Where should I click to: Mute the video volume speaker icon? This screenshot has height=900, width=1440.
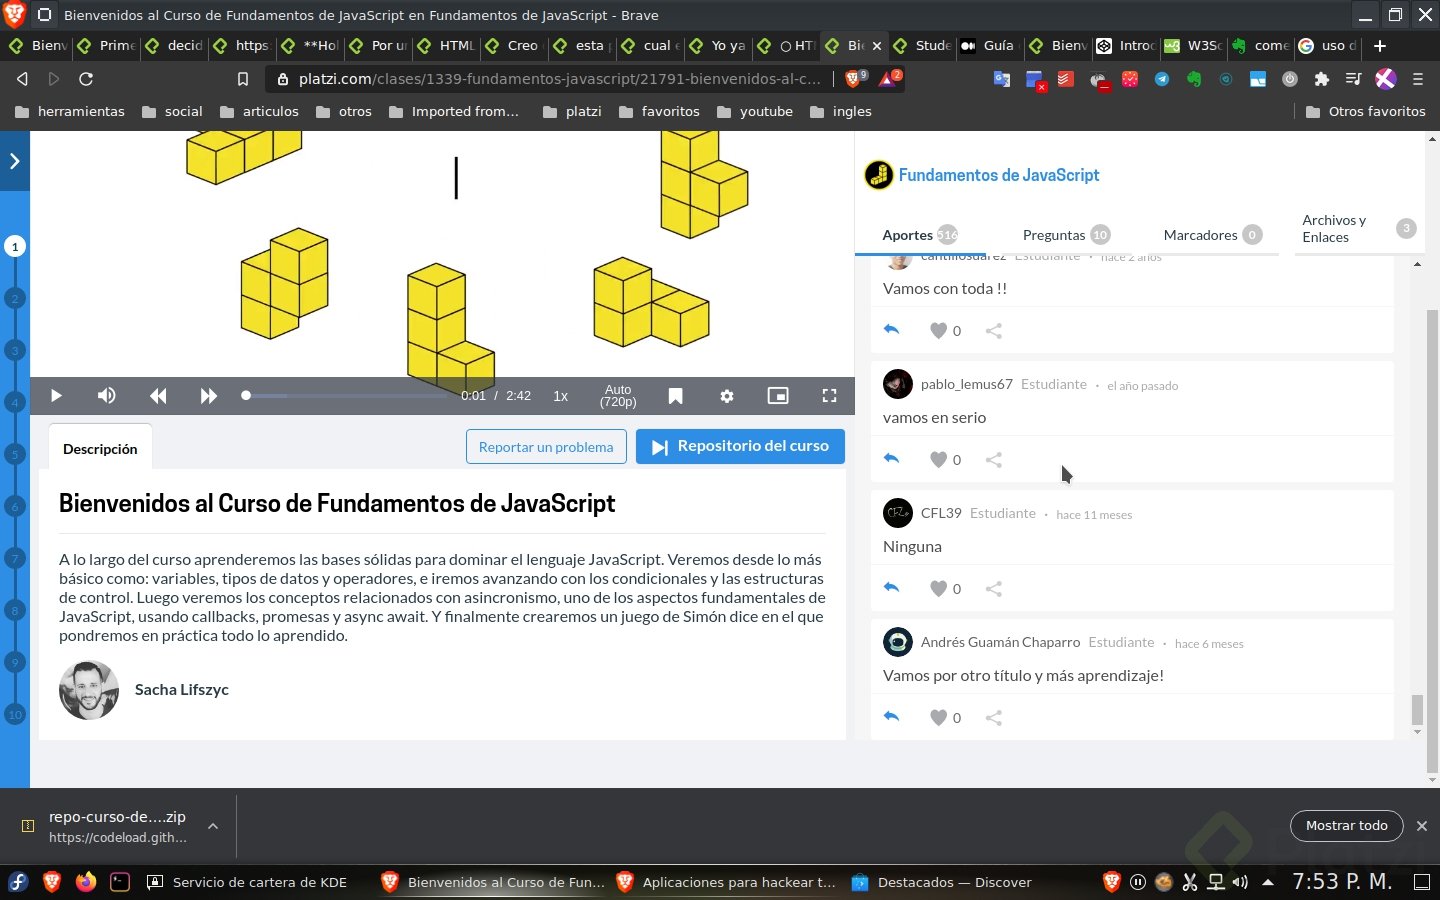pos(106,396)
